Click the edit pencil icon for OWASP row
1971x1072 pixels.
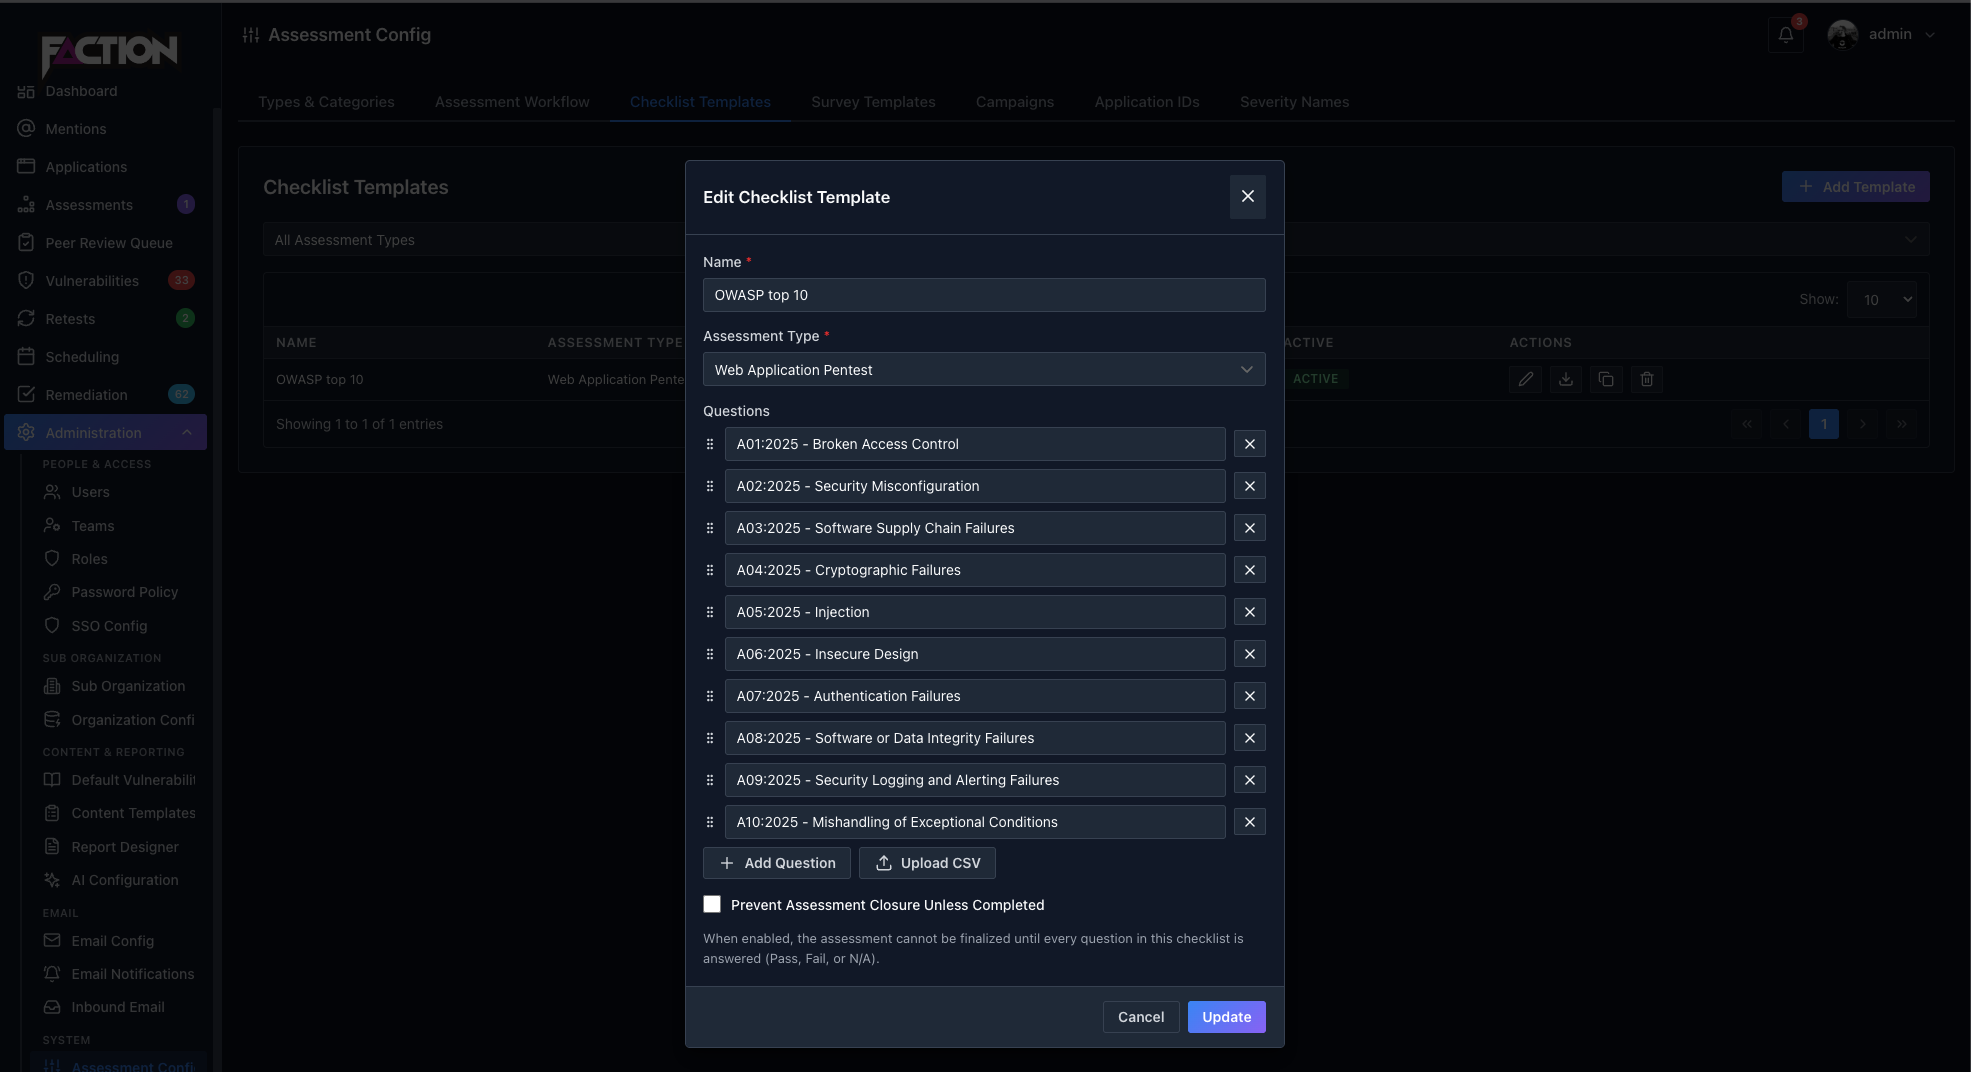pos(1525,379)
